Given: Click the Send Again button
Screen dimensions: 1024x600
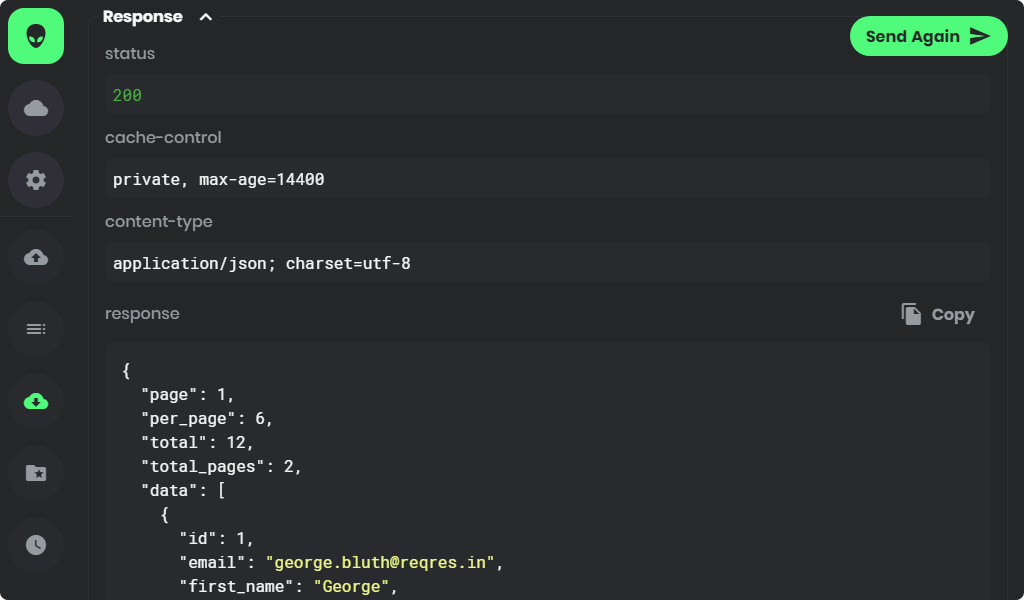Looking at the screenshot, I should click(928, 36).
